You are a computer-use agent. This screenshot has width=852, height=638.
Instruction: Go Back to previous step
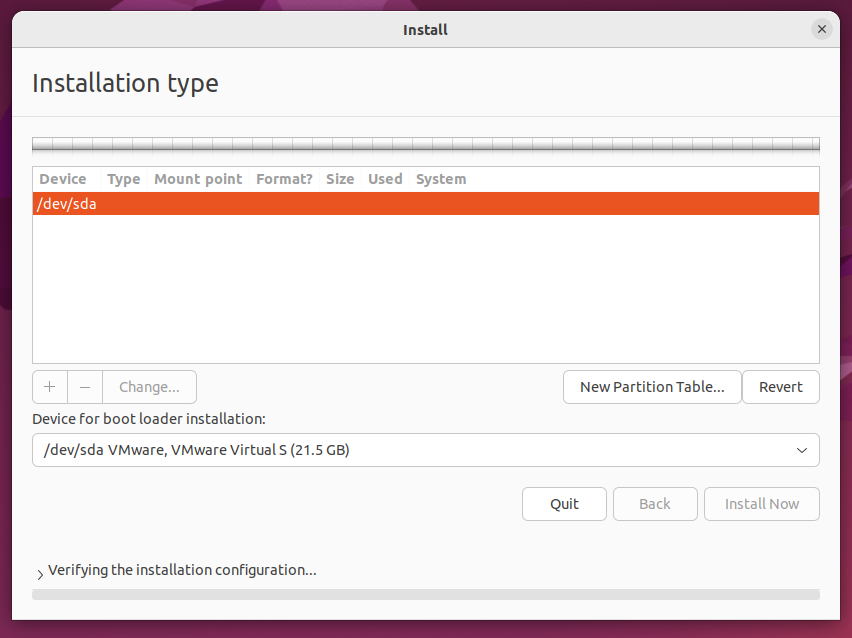(x=655, y=504)
